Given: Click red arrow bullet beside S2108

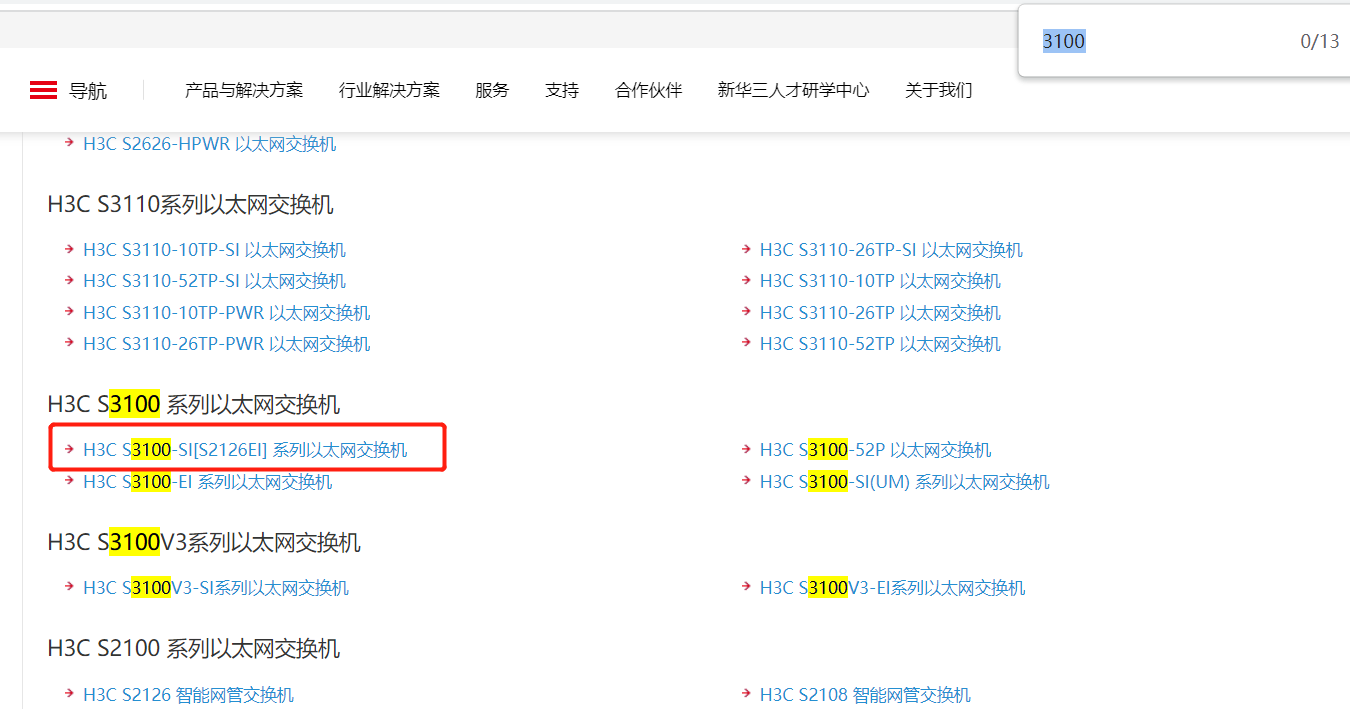Looking at the screenshot, I should 746,694.
